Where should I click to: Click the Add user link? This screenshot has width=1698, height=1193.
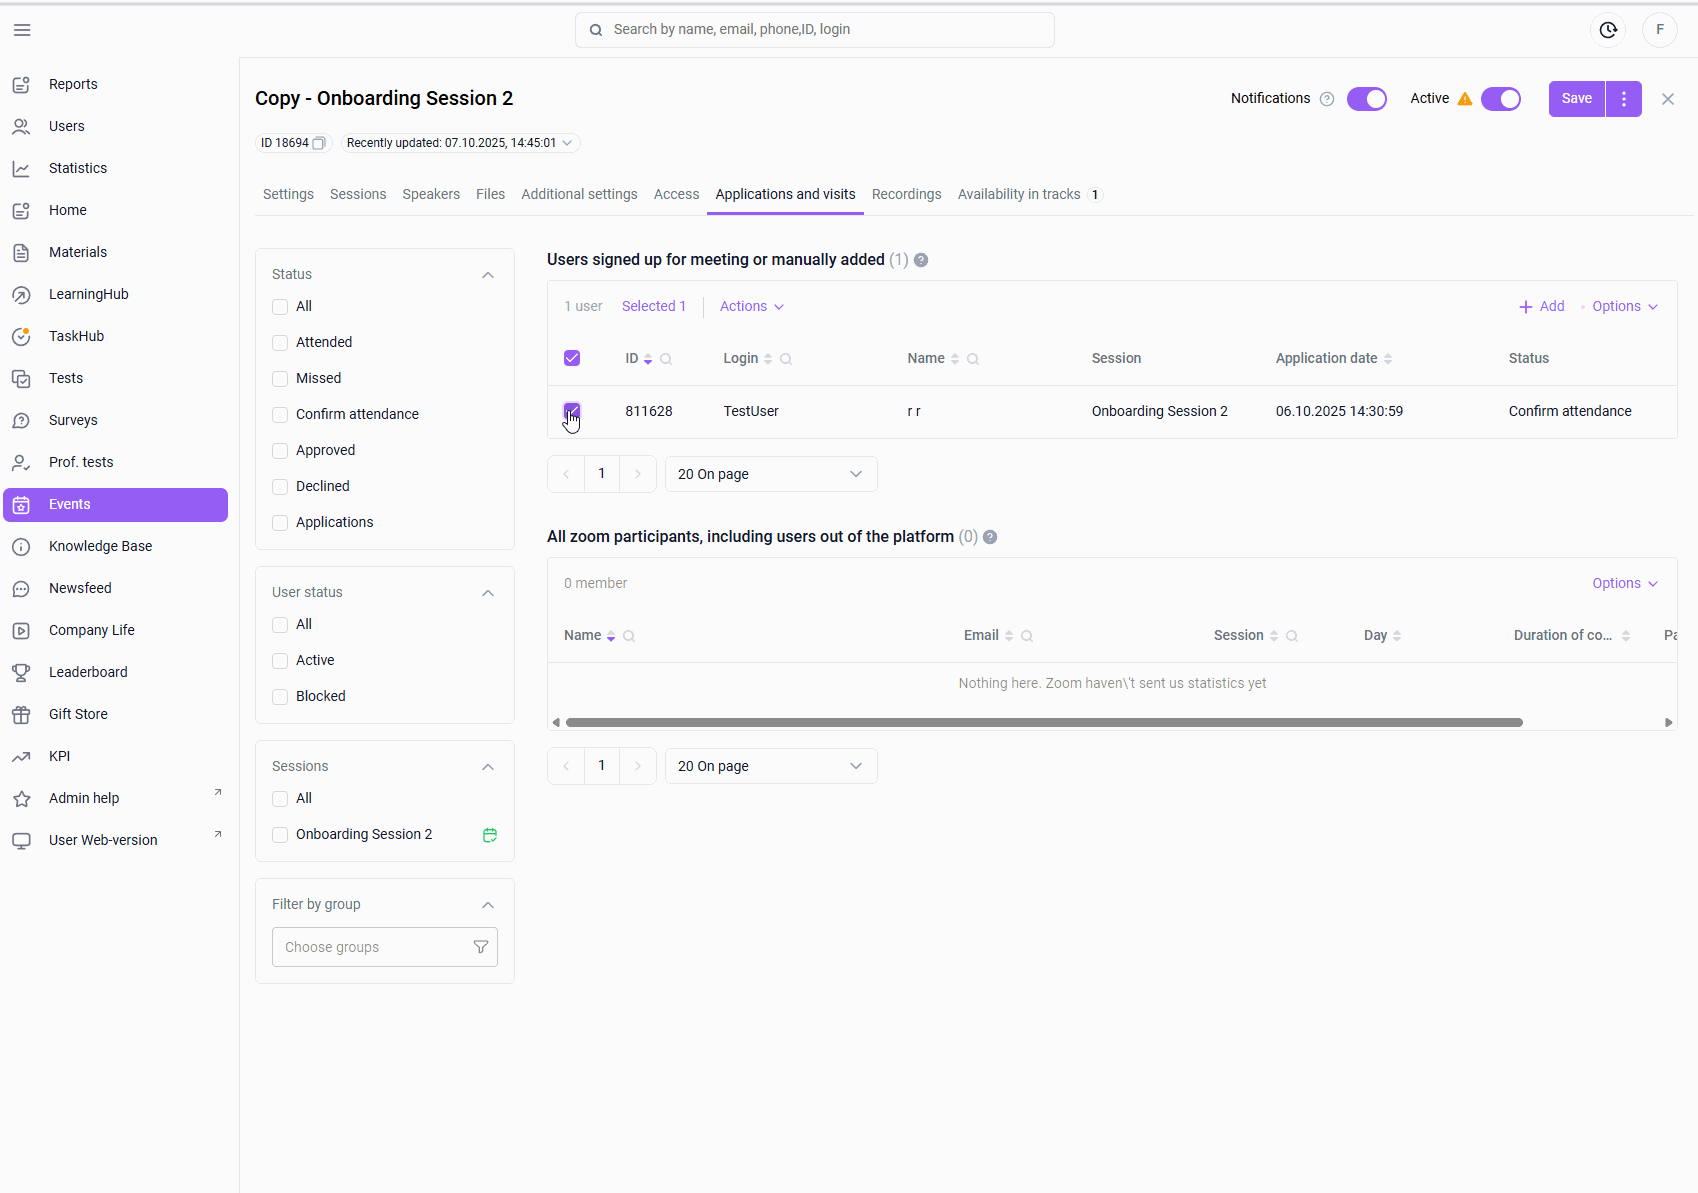tap(1541, 307)
